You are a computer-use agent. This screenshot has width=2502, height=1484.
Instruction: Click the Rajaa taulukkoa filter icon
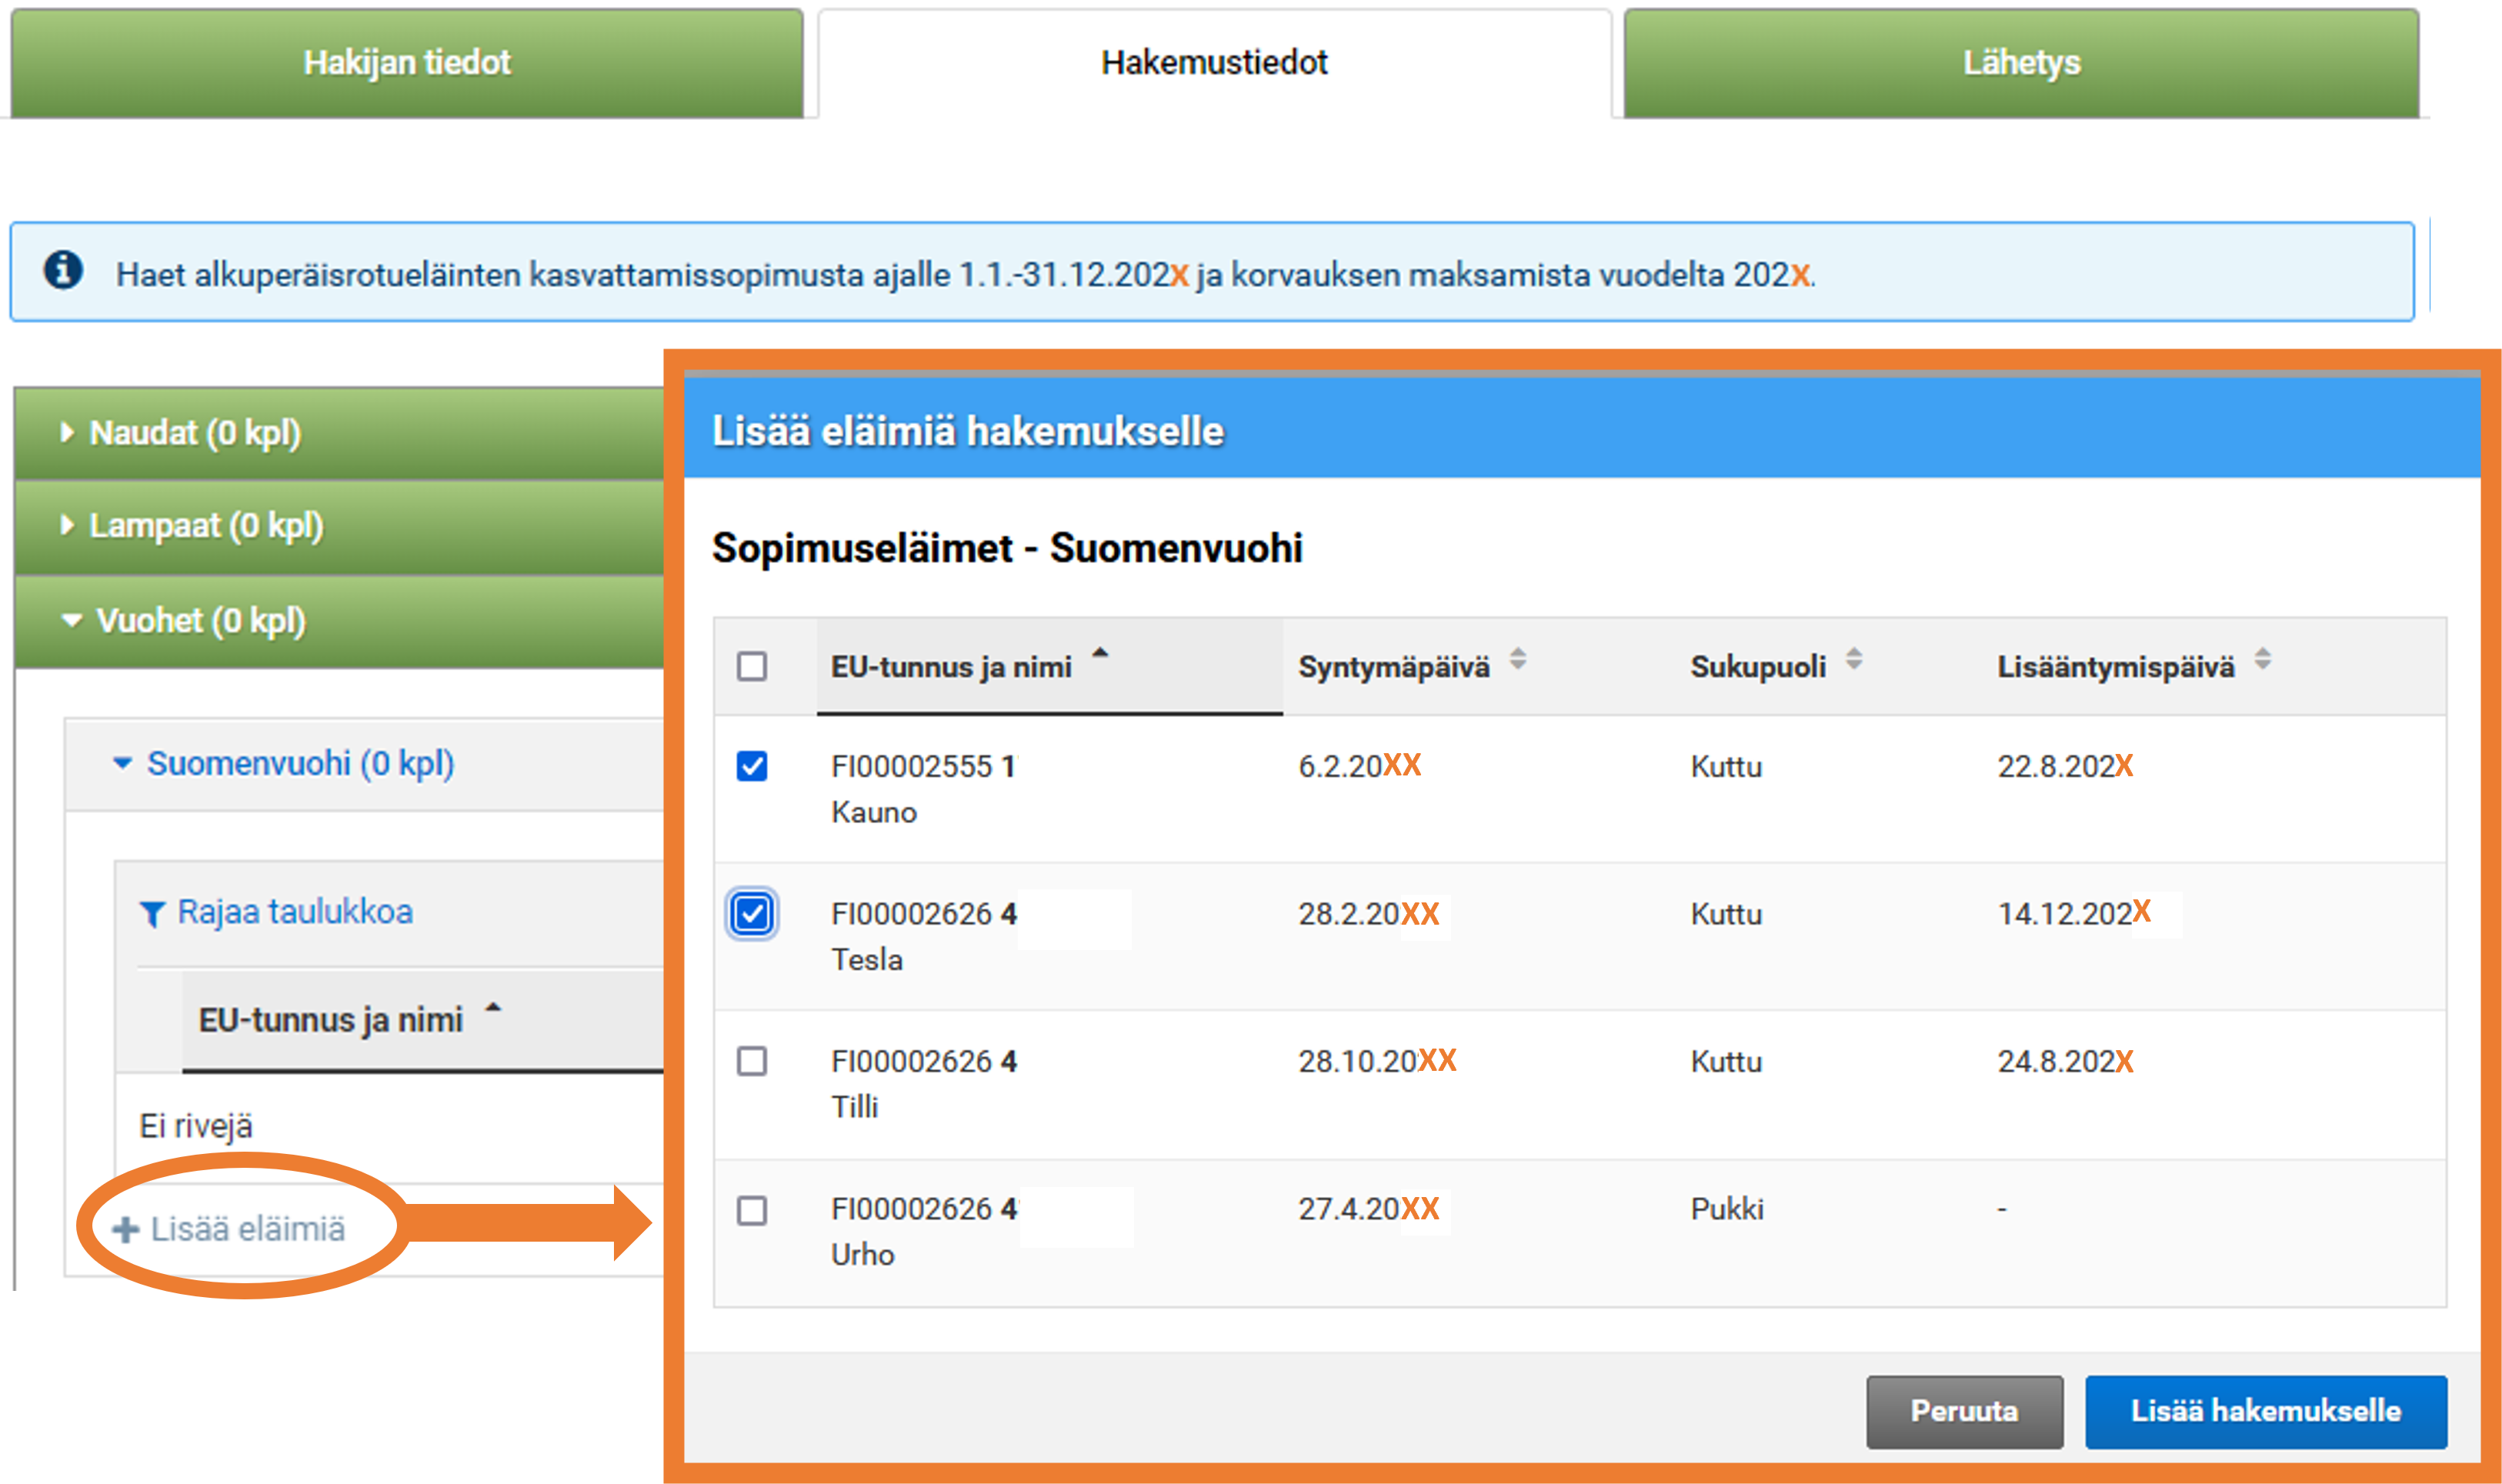[152, 913]
